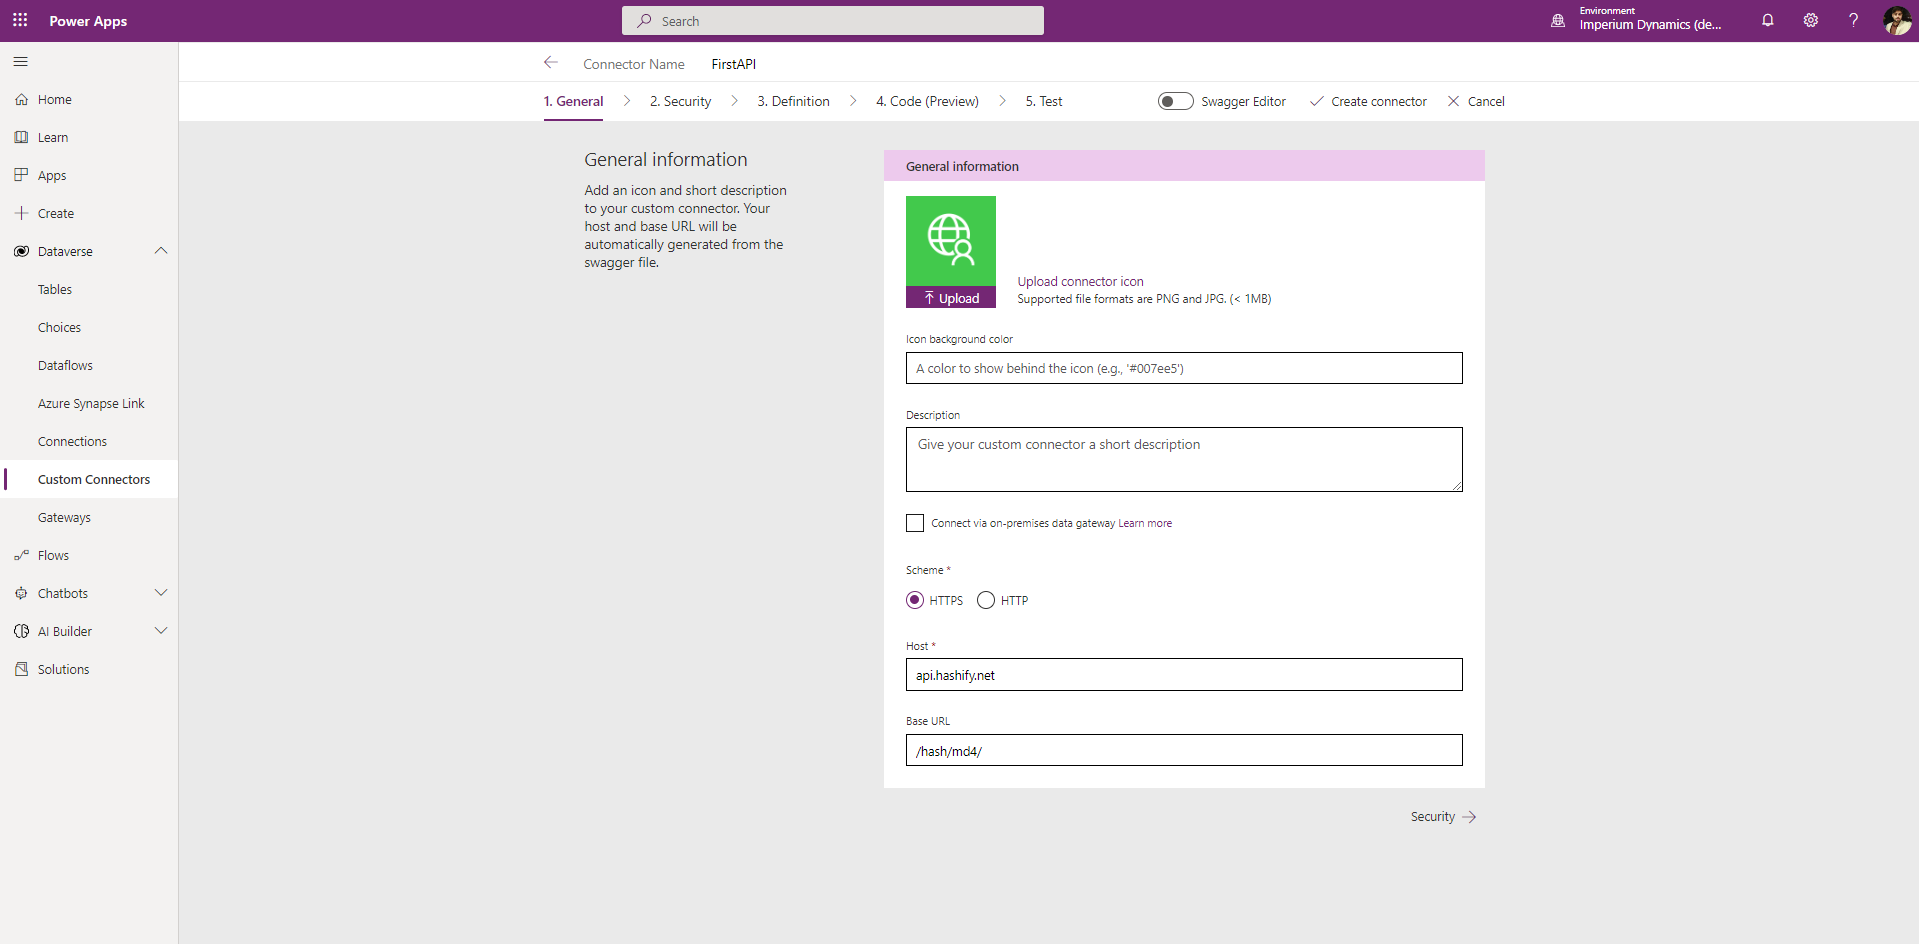Open the user profile avatar
The width and height of the screenshot is (1919, 944).
tap(1896, 20)
